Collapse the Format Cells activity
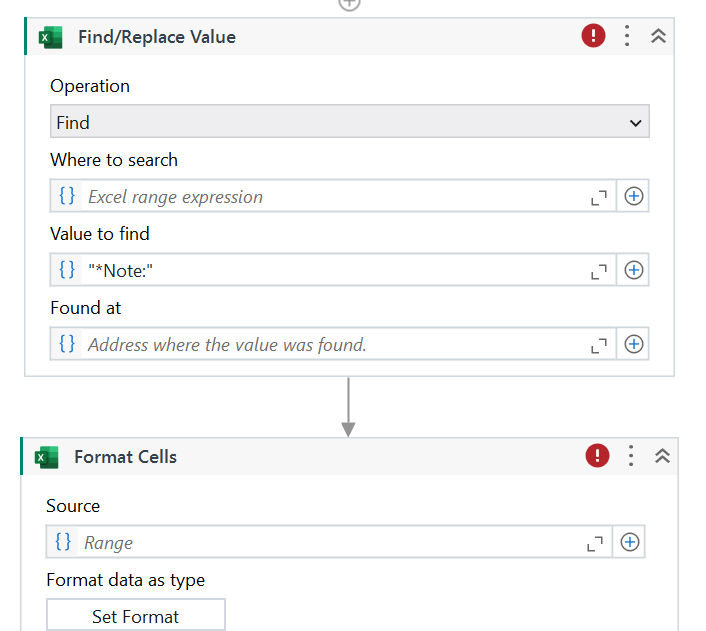The height and width of the screenshot is (631, 706). coord(662,456)
